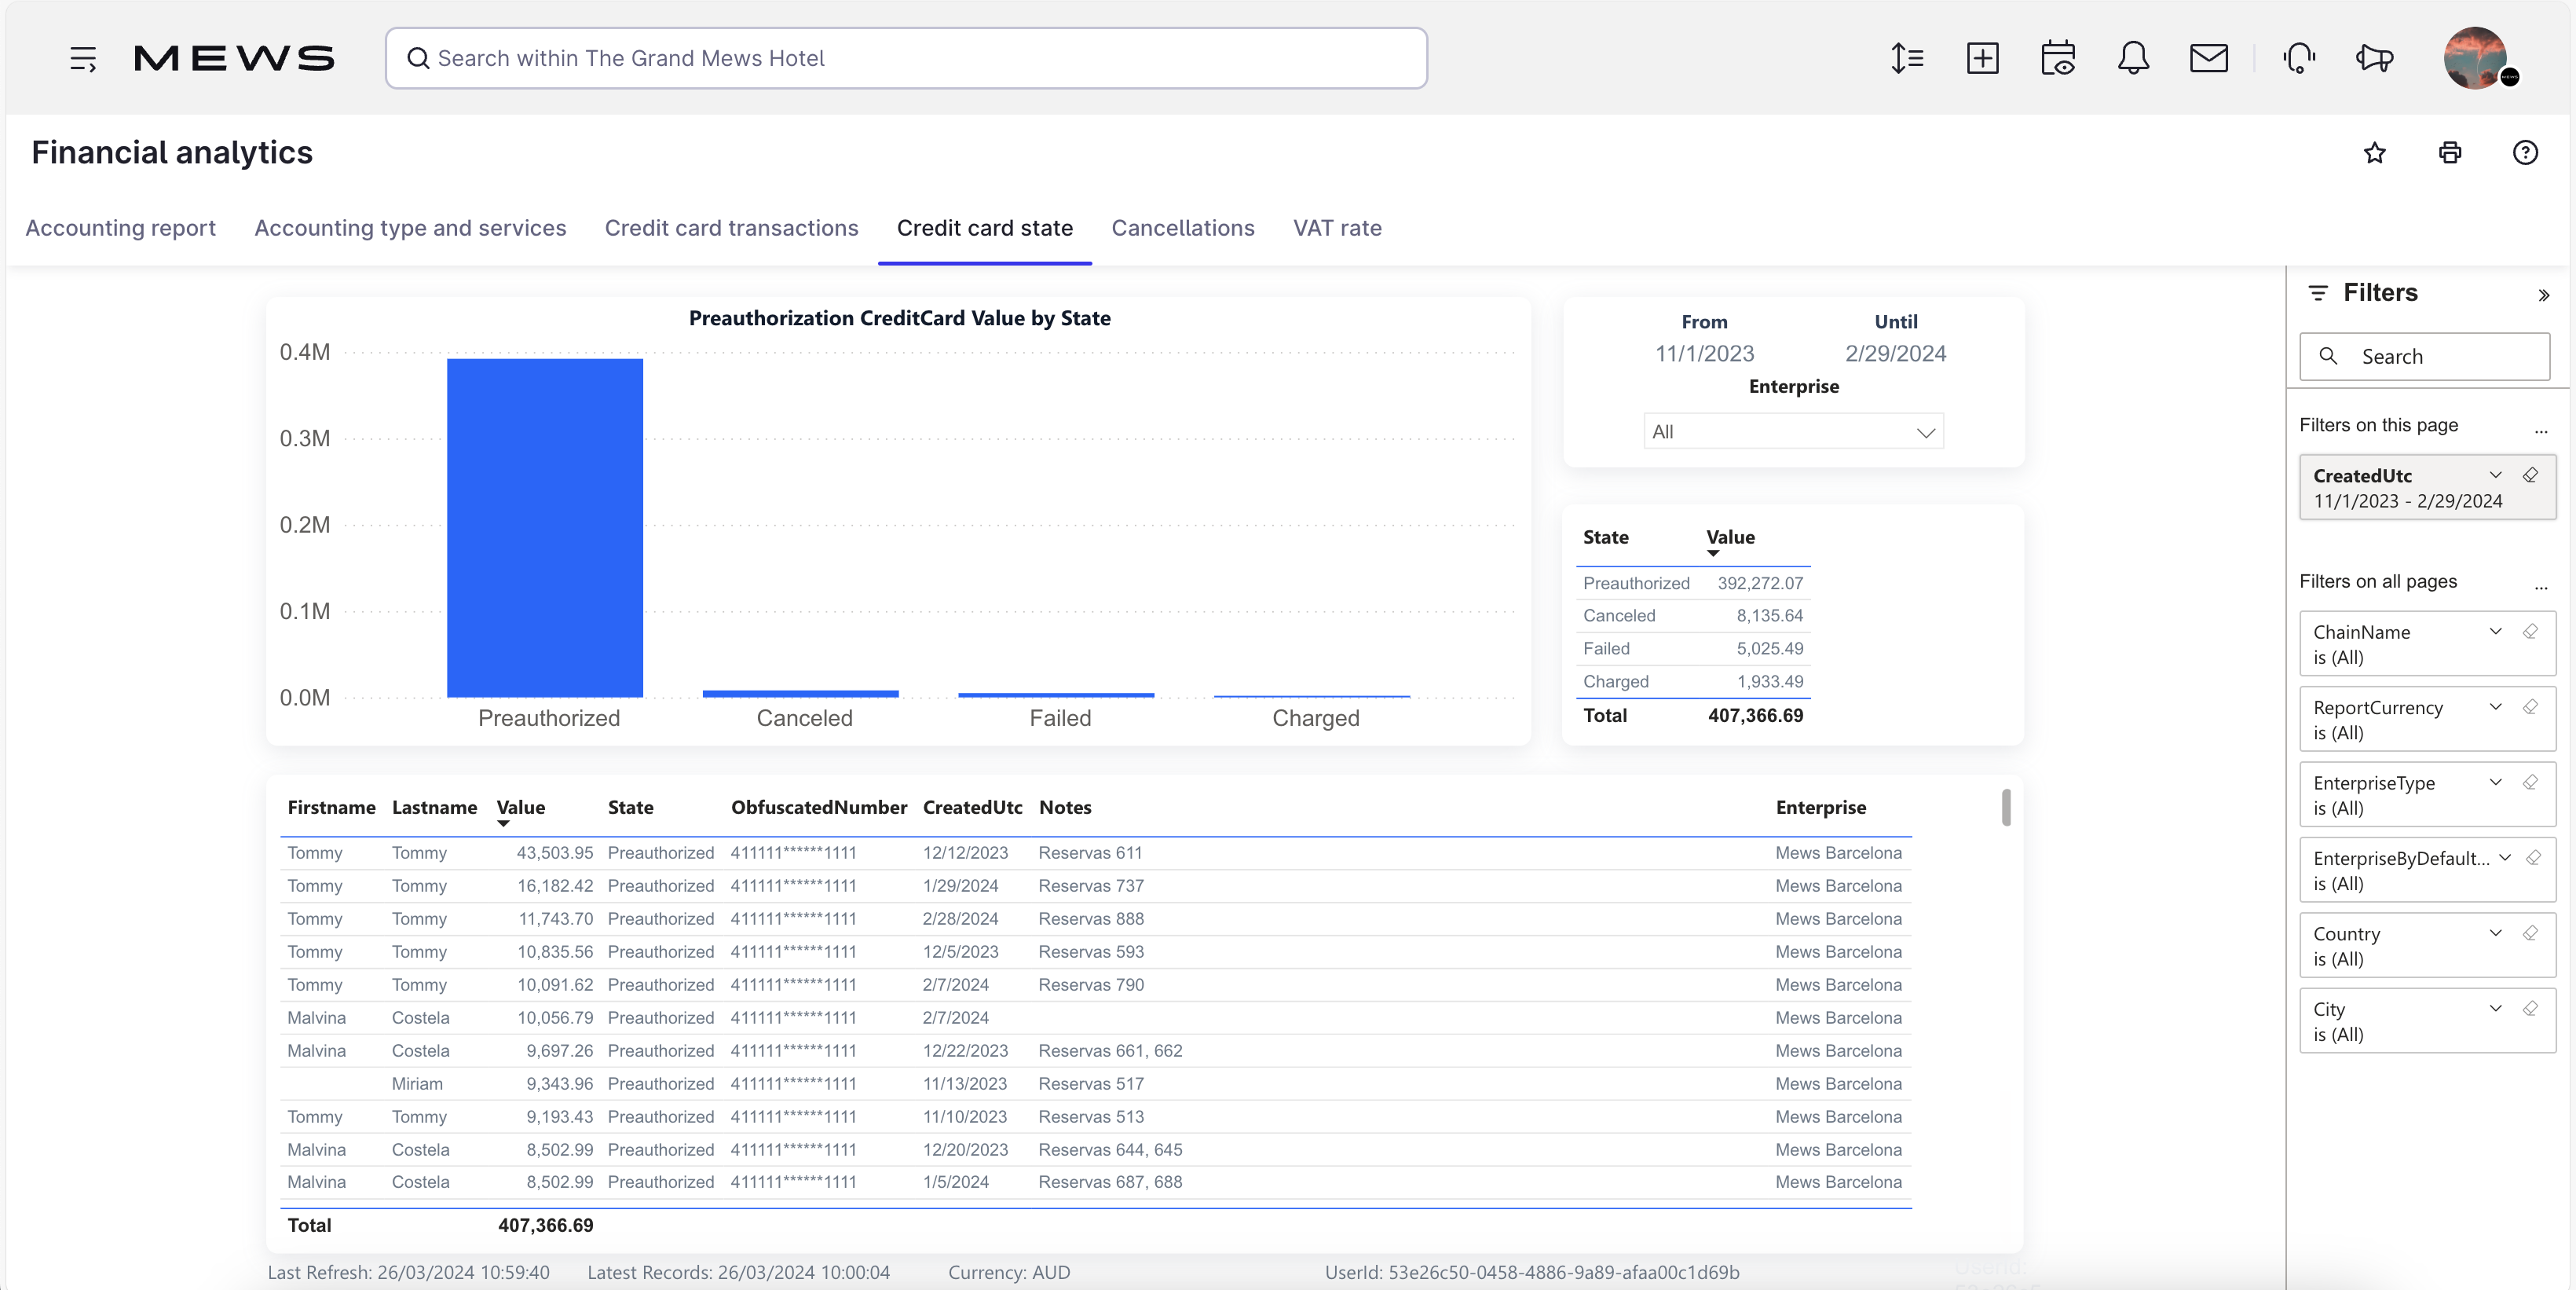
Task: Click the support headset icon
Action: point(2299,58)
